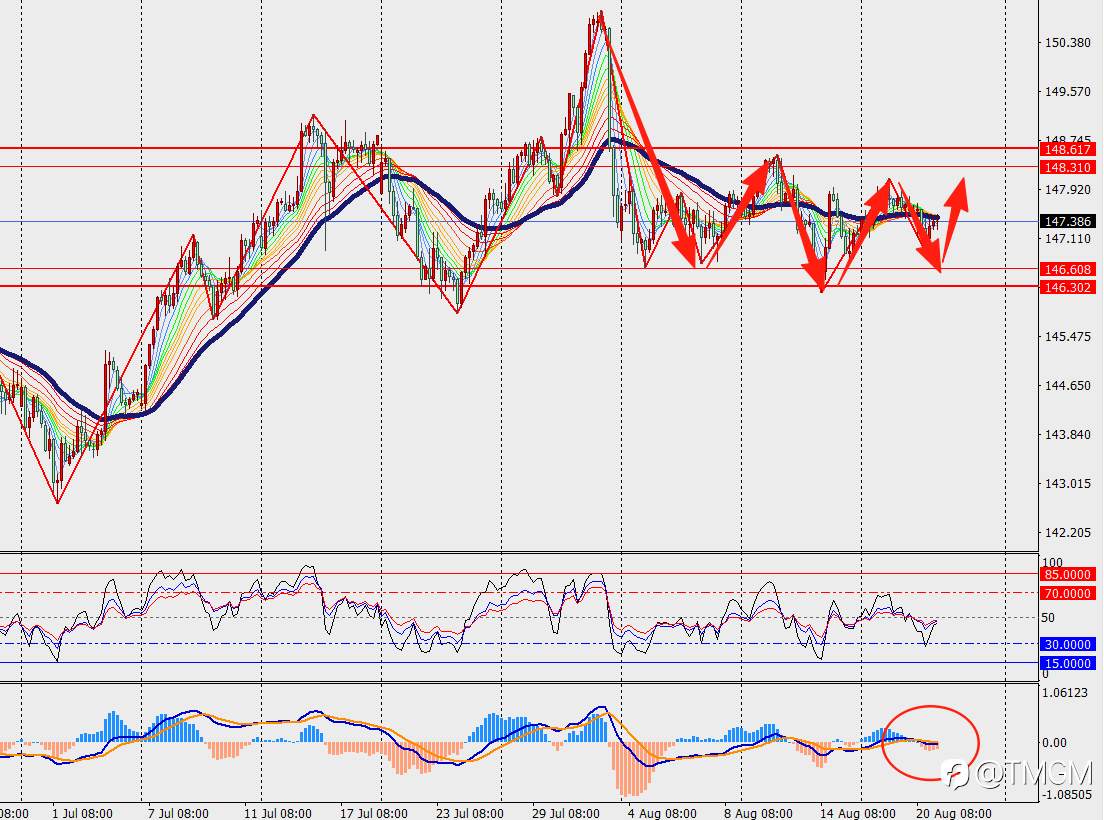This screenshot has width=1104, height=820.
Task: Click the 143.015 price axis value
Action: (x=1067, y=484)
